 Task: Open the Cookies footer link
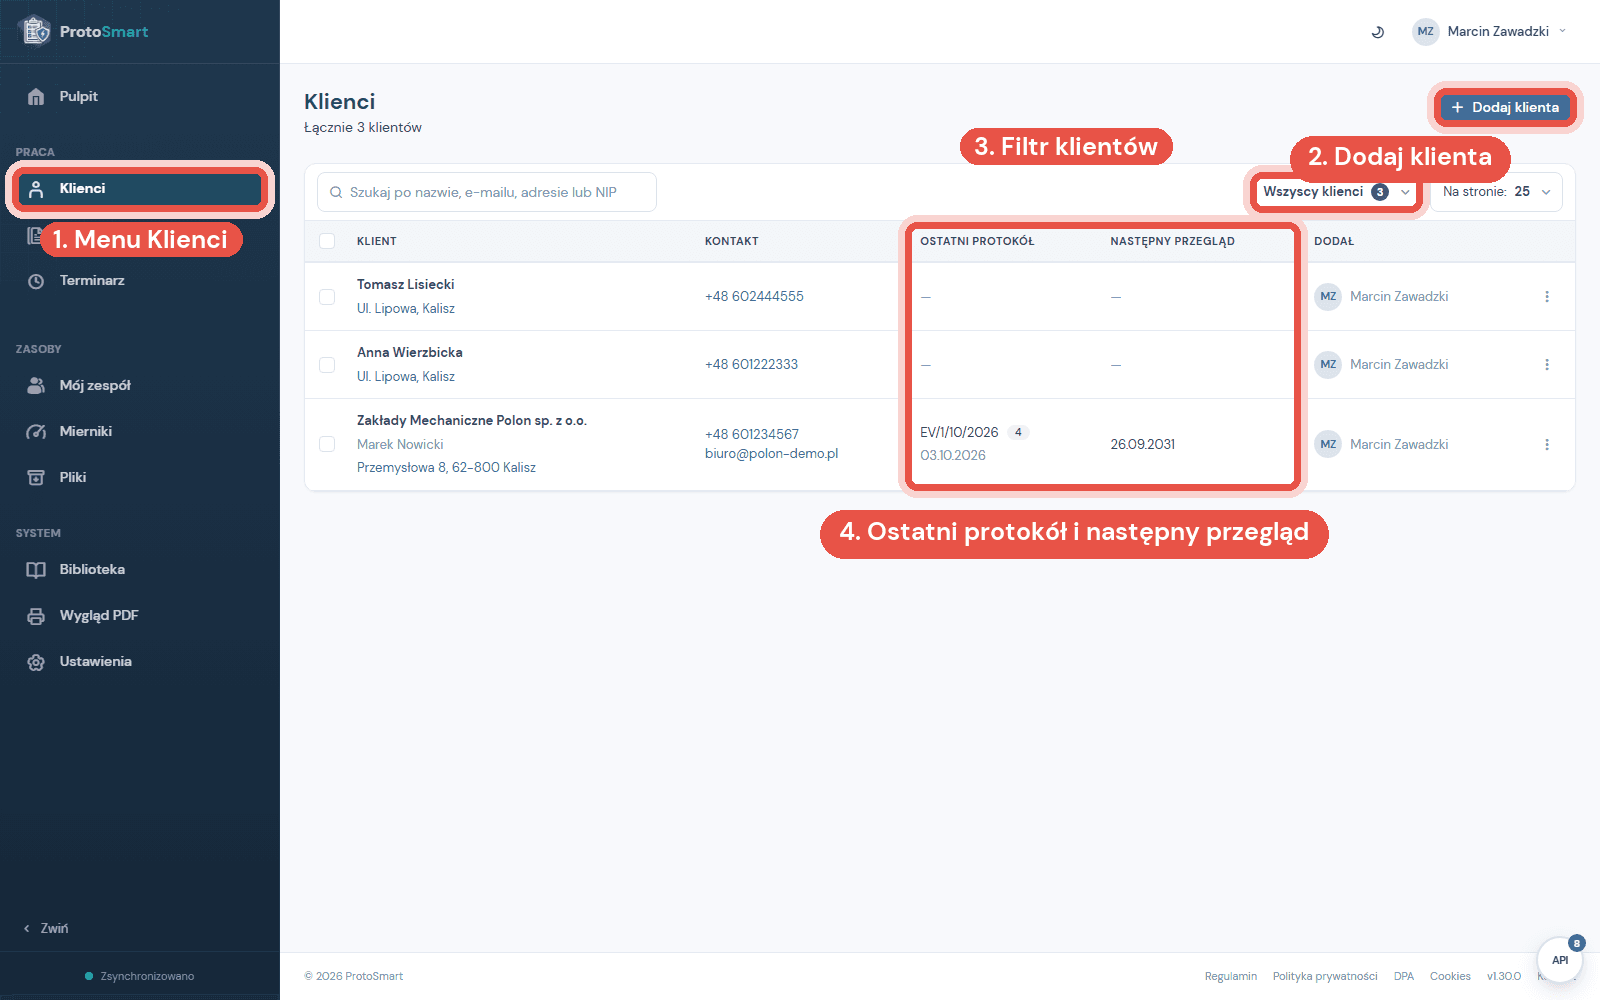[1450, 977]
